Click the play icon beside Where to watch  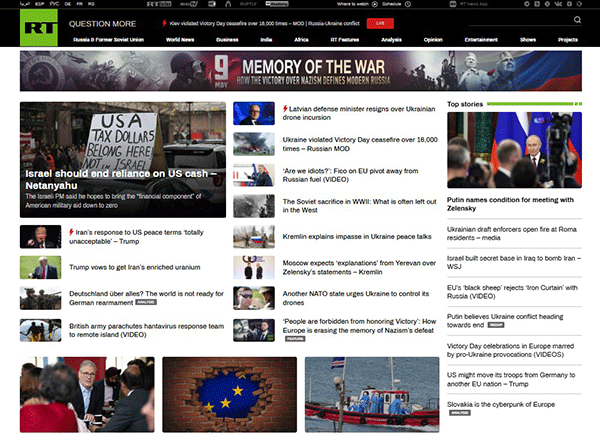[375, 4]
